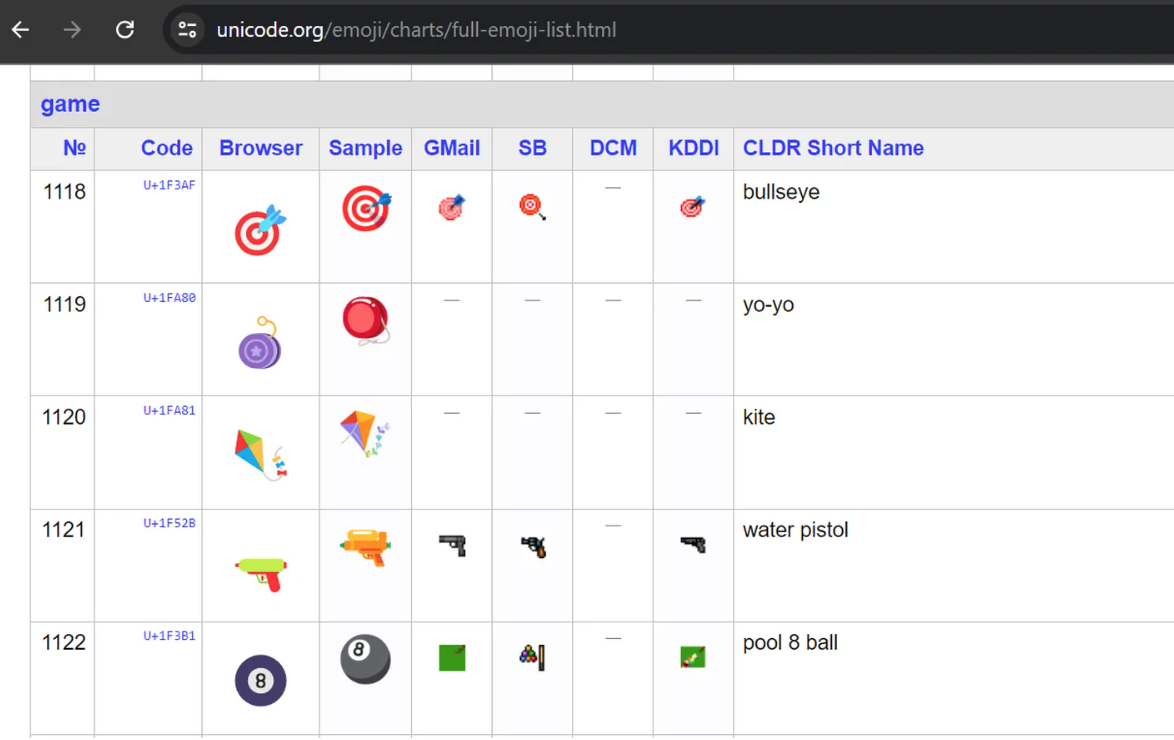
Task: Open the U+1F3AF code link
Action: click(x=169, y=185)
